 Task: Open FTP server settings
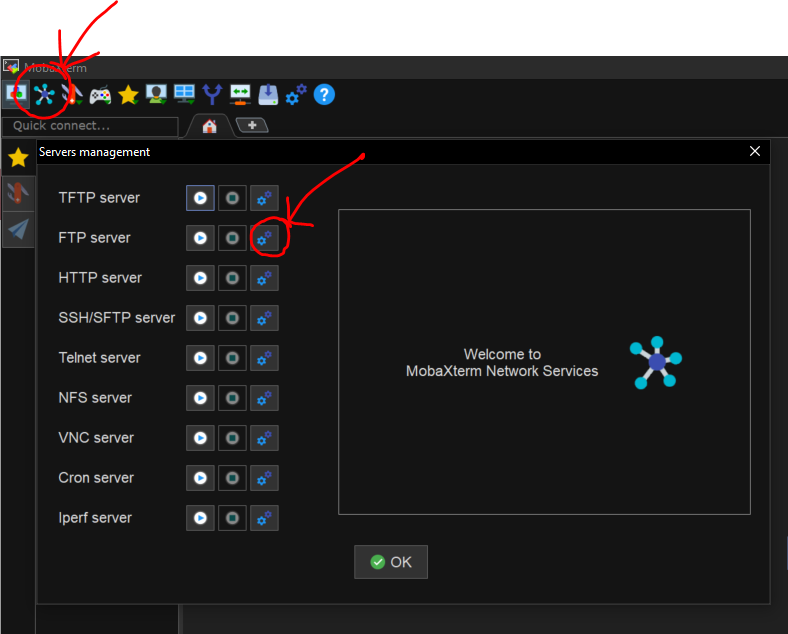coord(264,238)
